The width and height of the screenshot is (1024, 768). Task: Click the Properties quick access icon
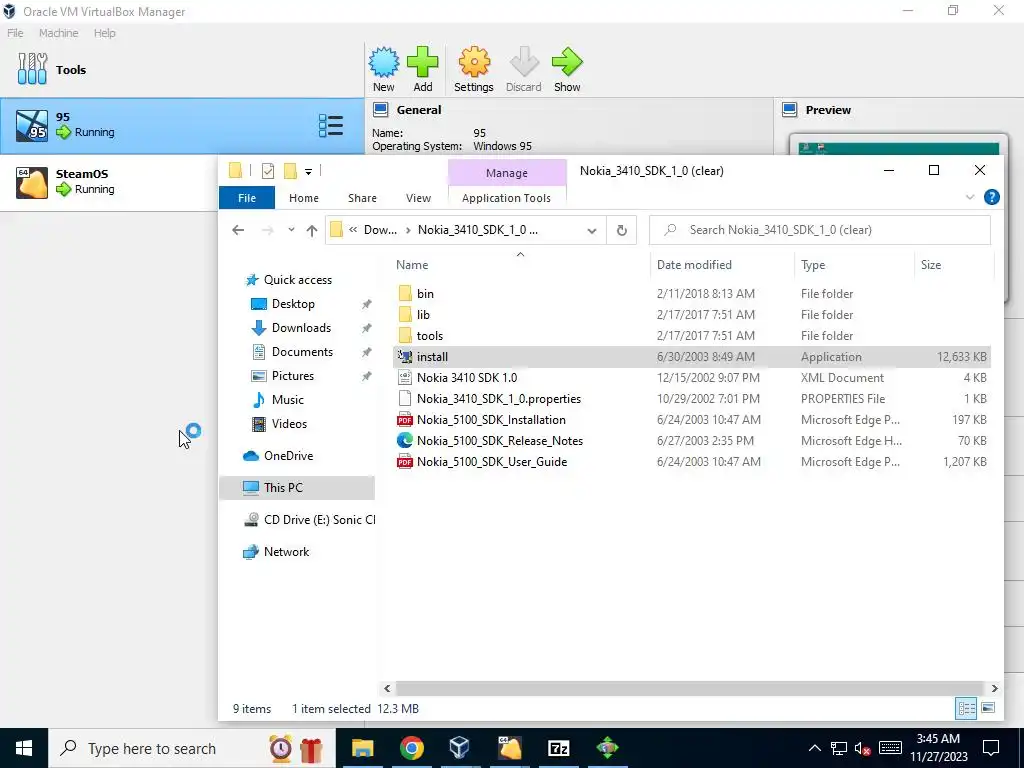coord(268,171)
